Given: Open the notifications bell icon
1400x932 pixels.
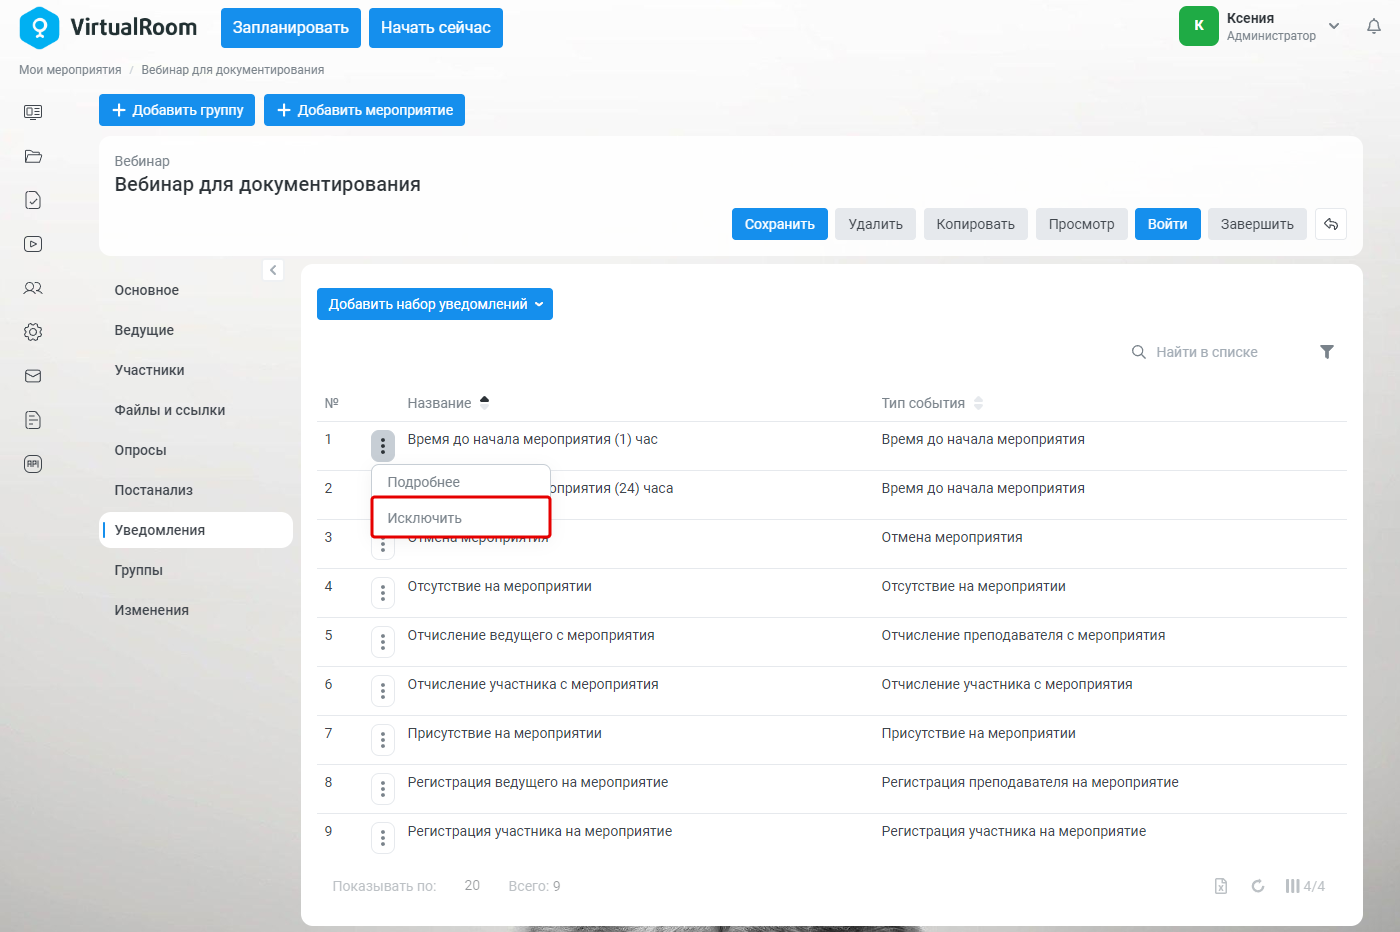Looking at the screenshot, I should (1374, 27).
